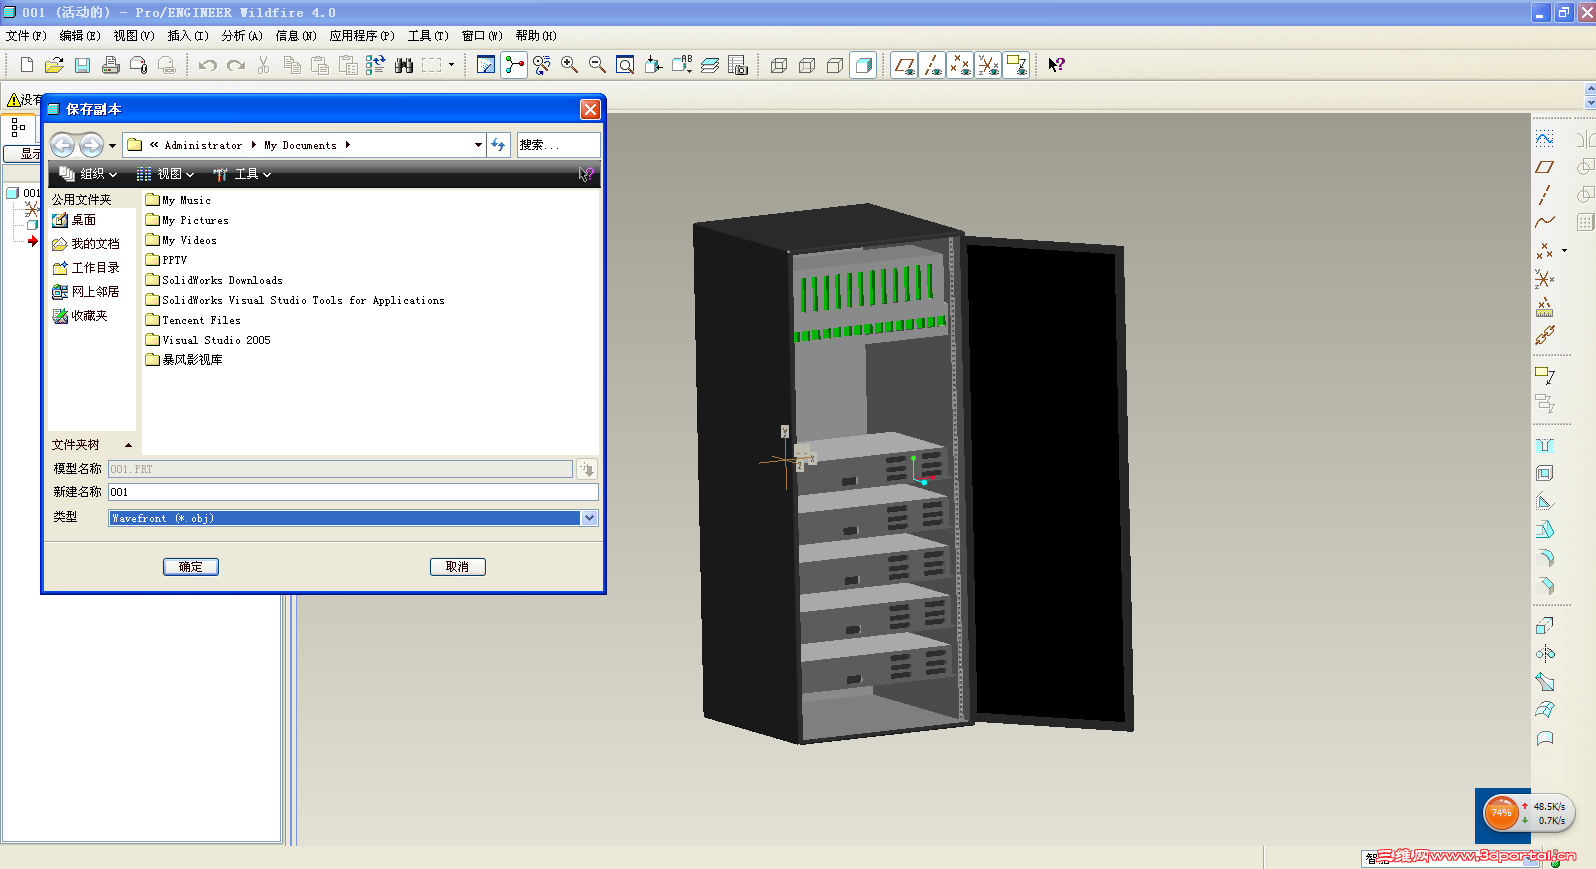The image size is (1596, 869).
Task: Select the Revolve tool in right toolbar
Action: [x=1545, y=653]
